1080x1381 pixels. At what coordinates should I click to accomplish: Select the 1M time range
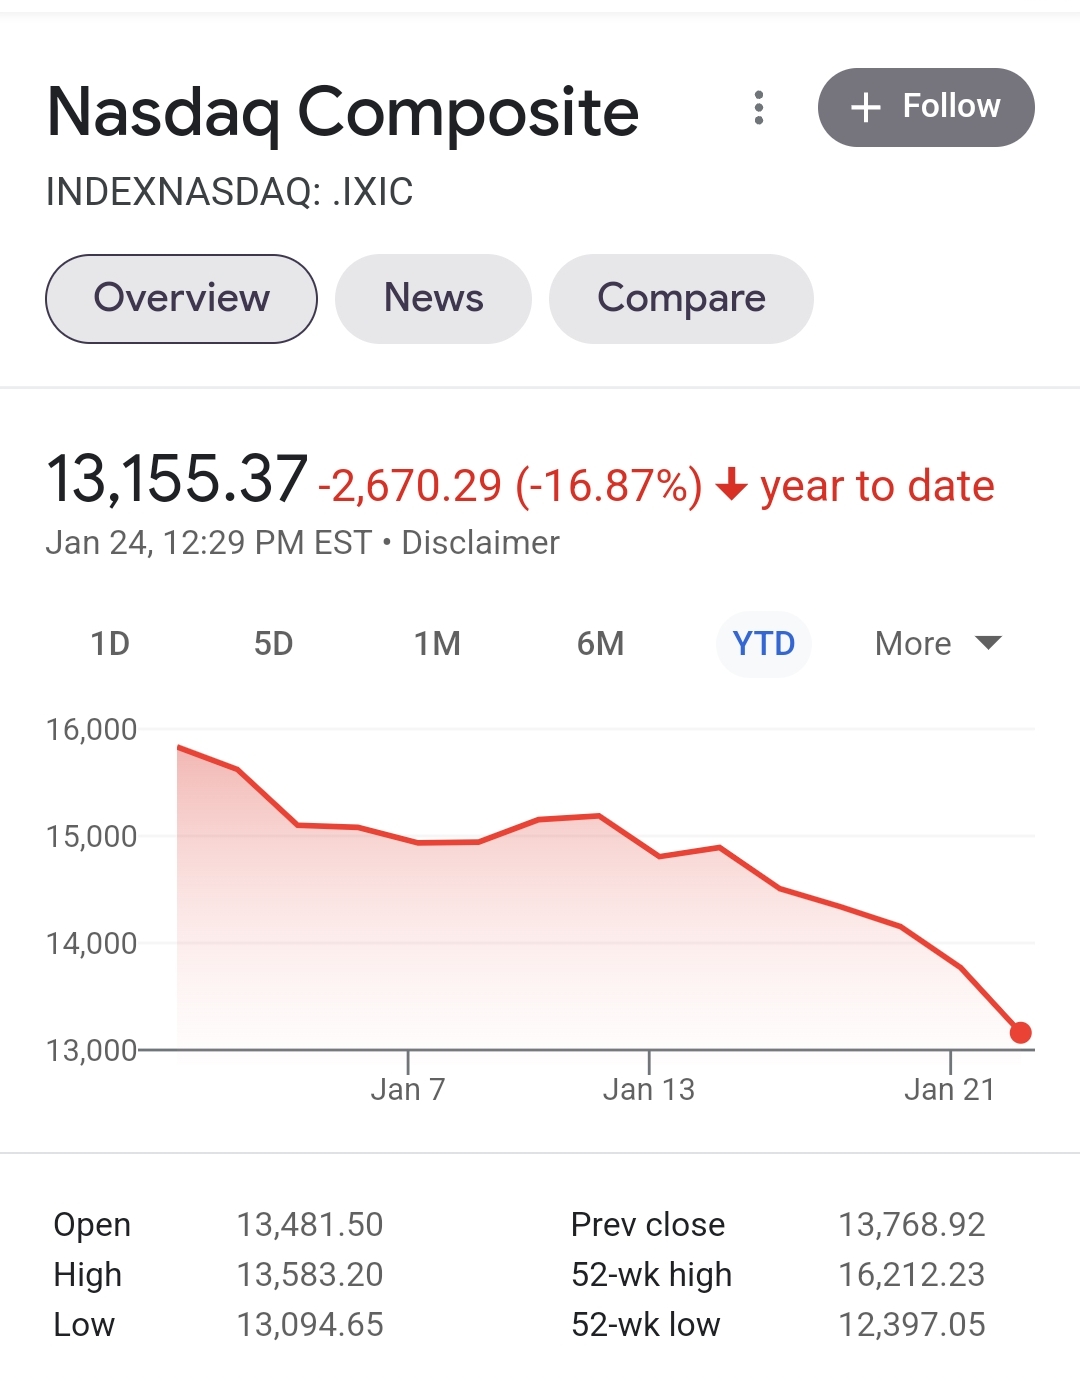(437, 644)
